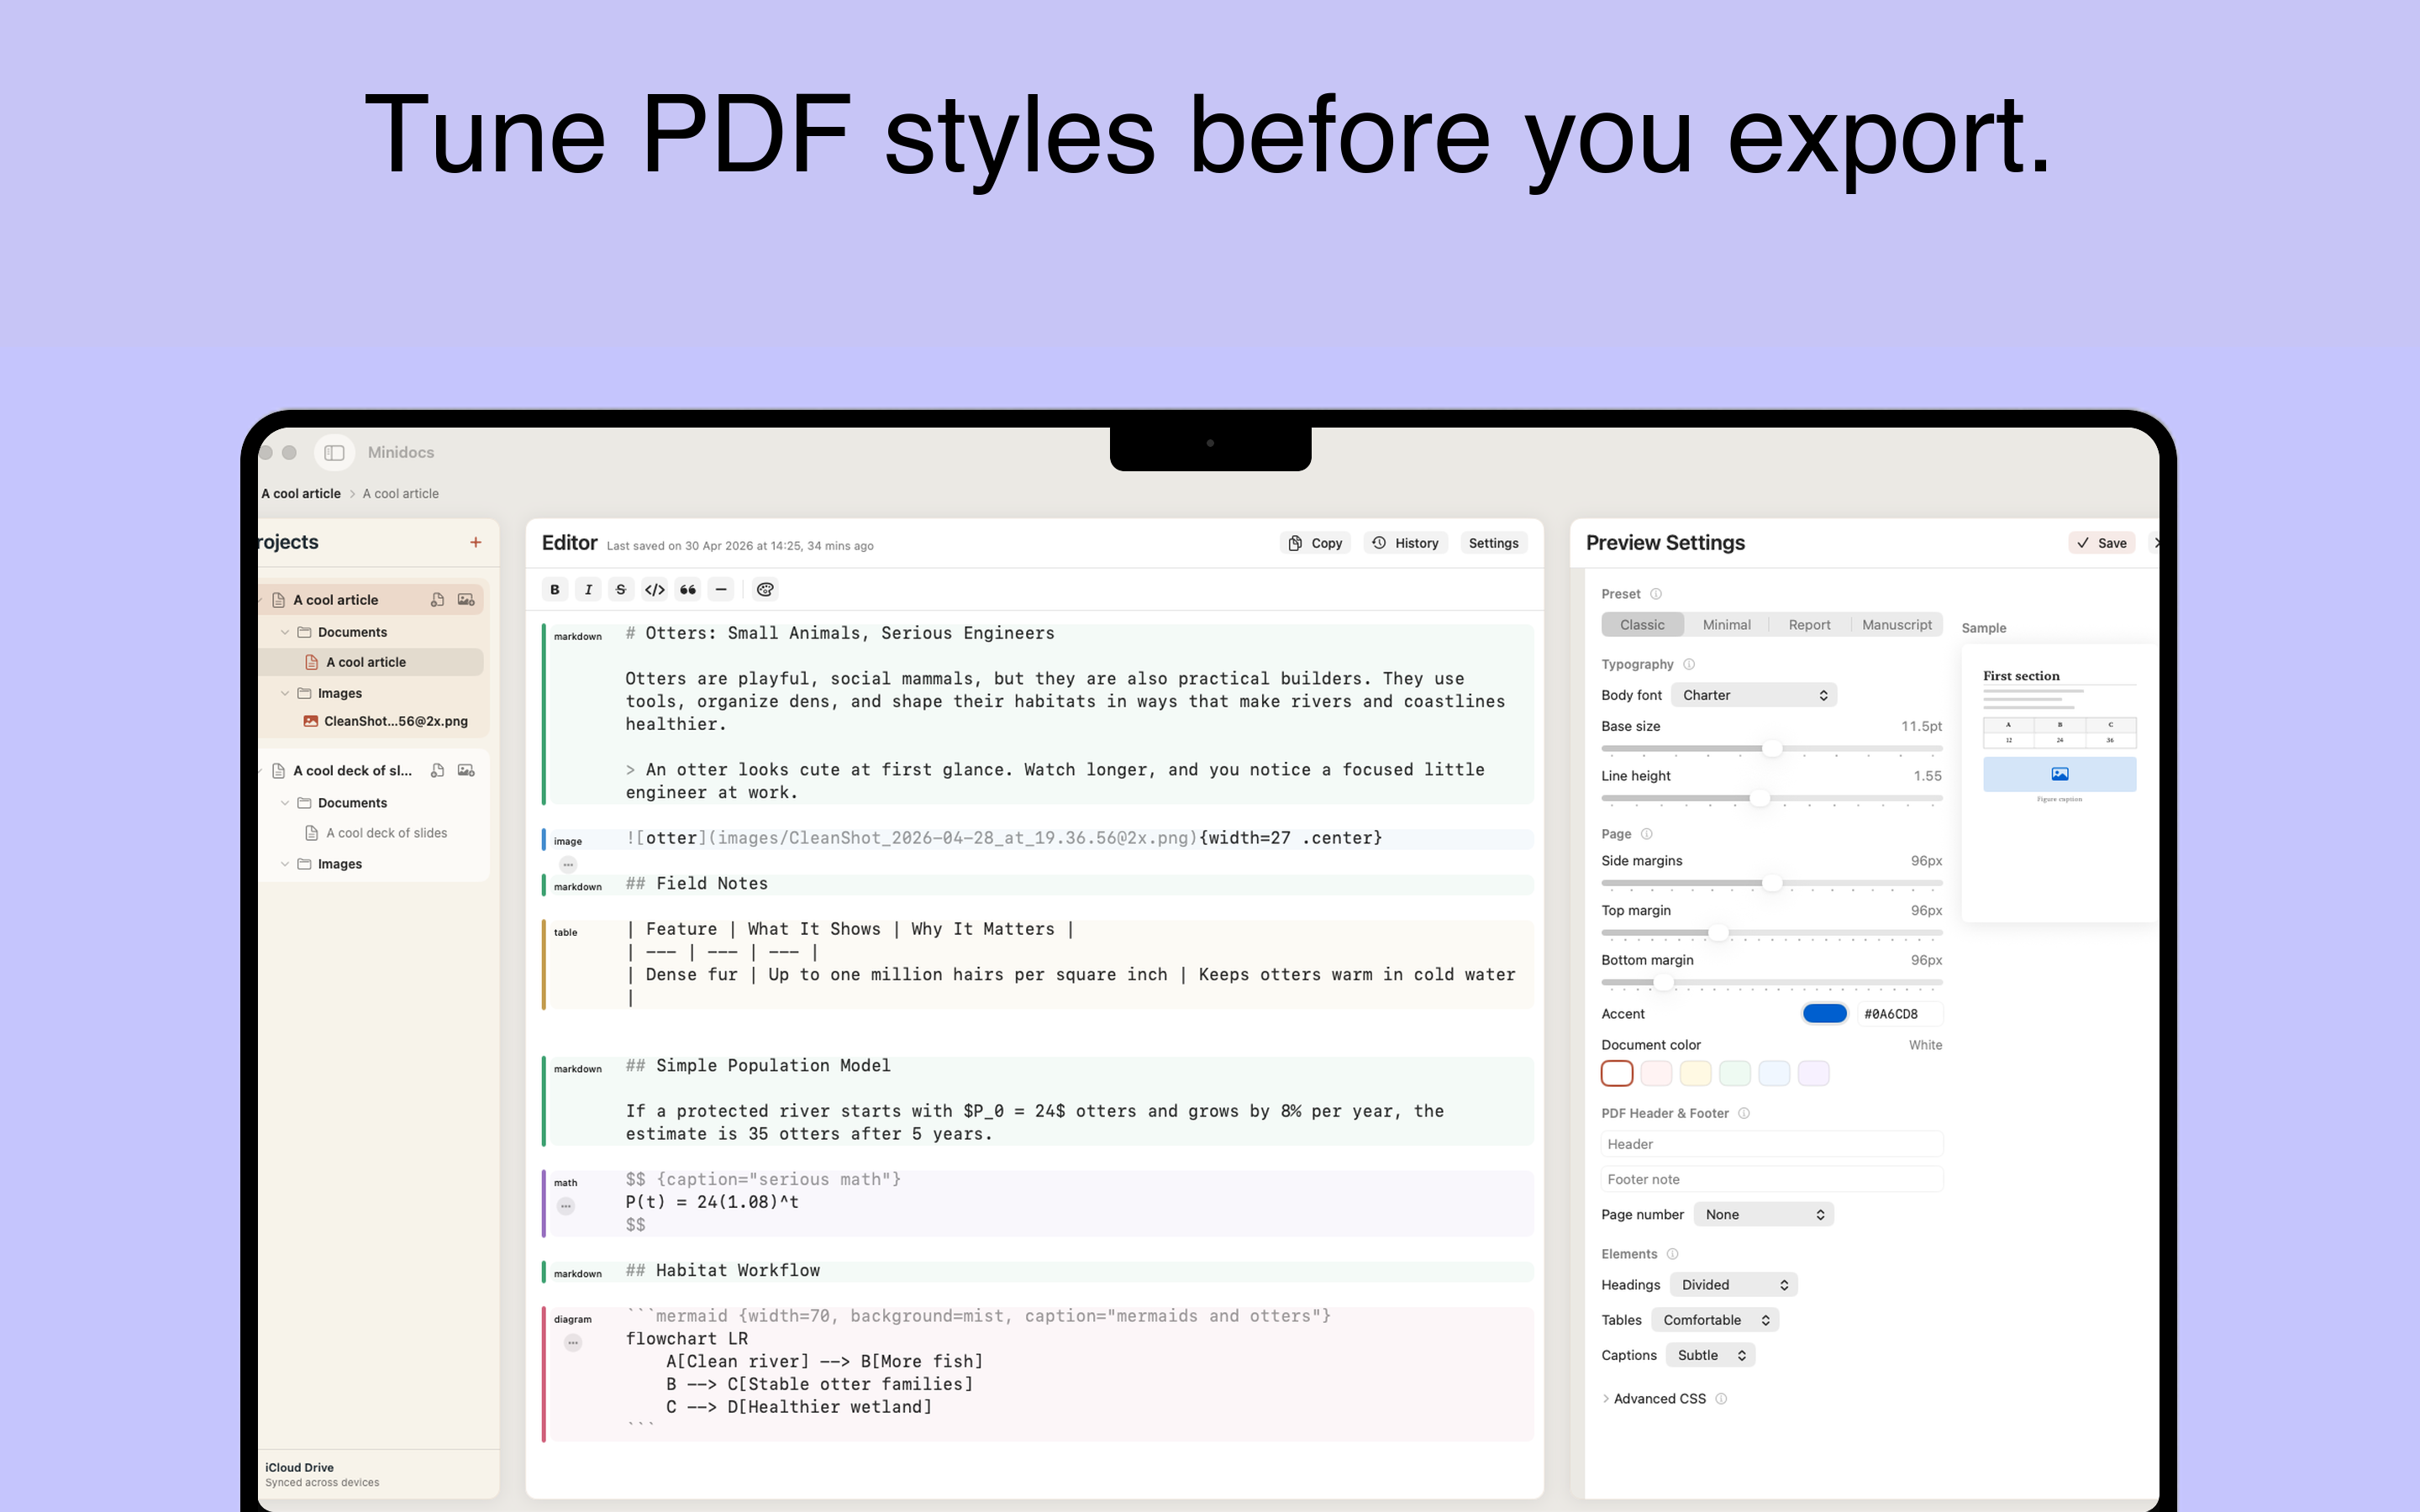Select the Report preset tab
The height and width of the screenshot is (1512, 2420).
tap(1809, 624)
